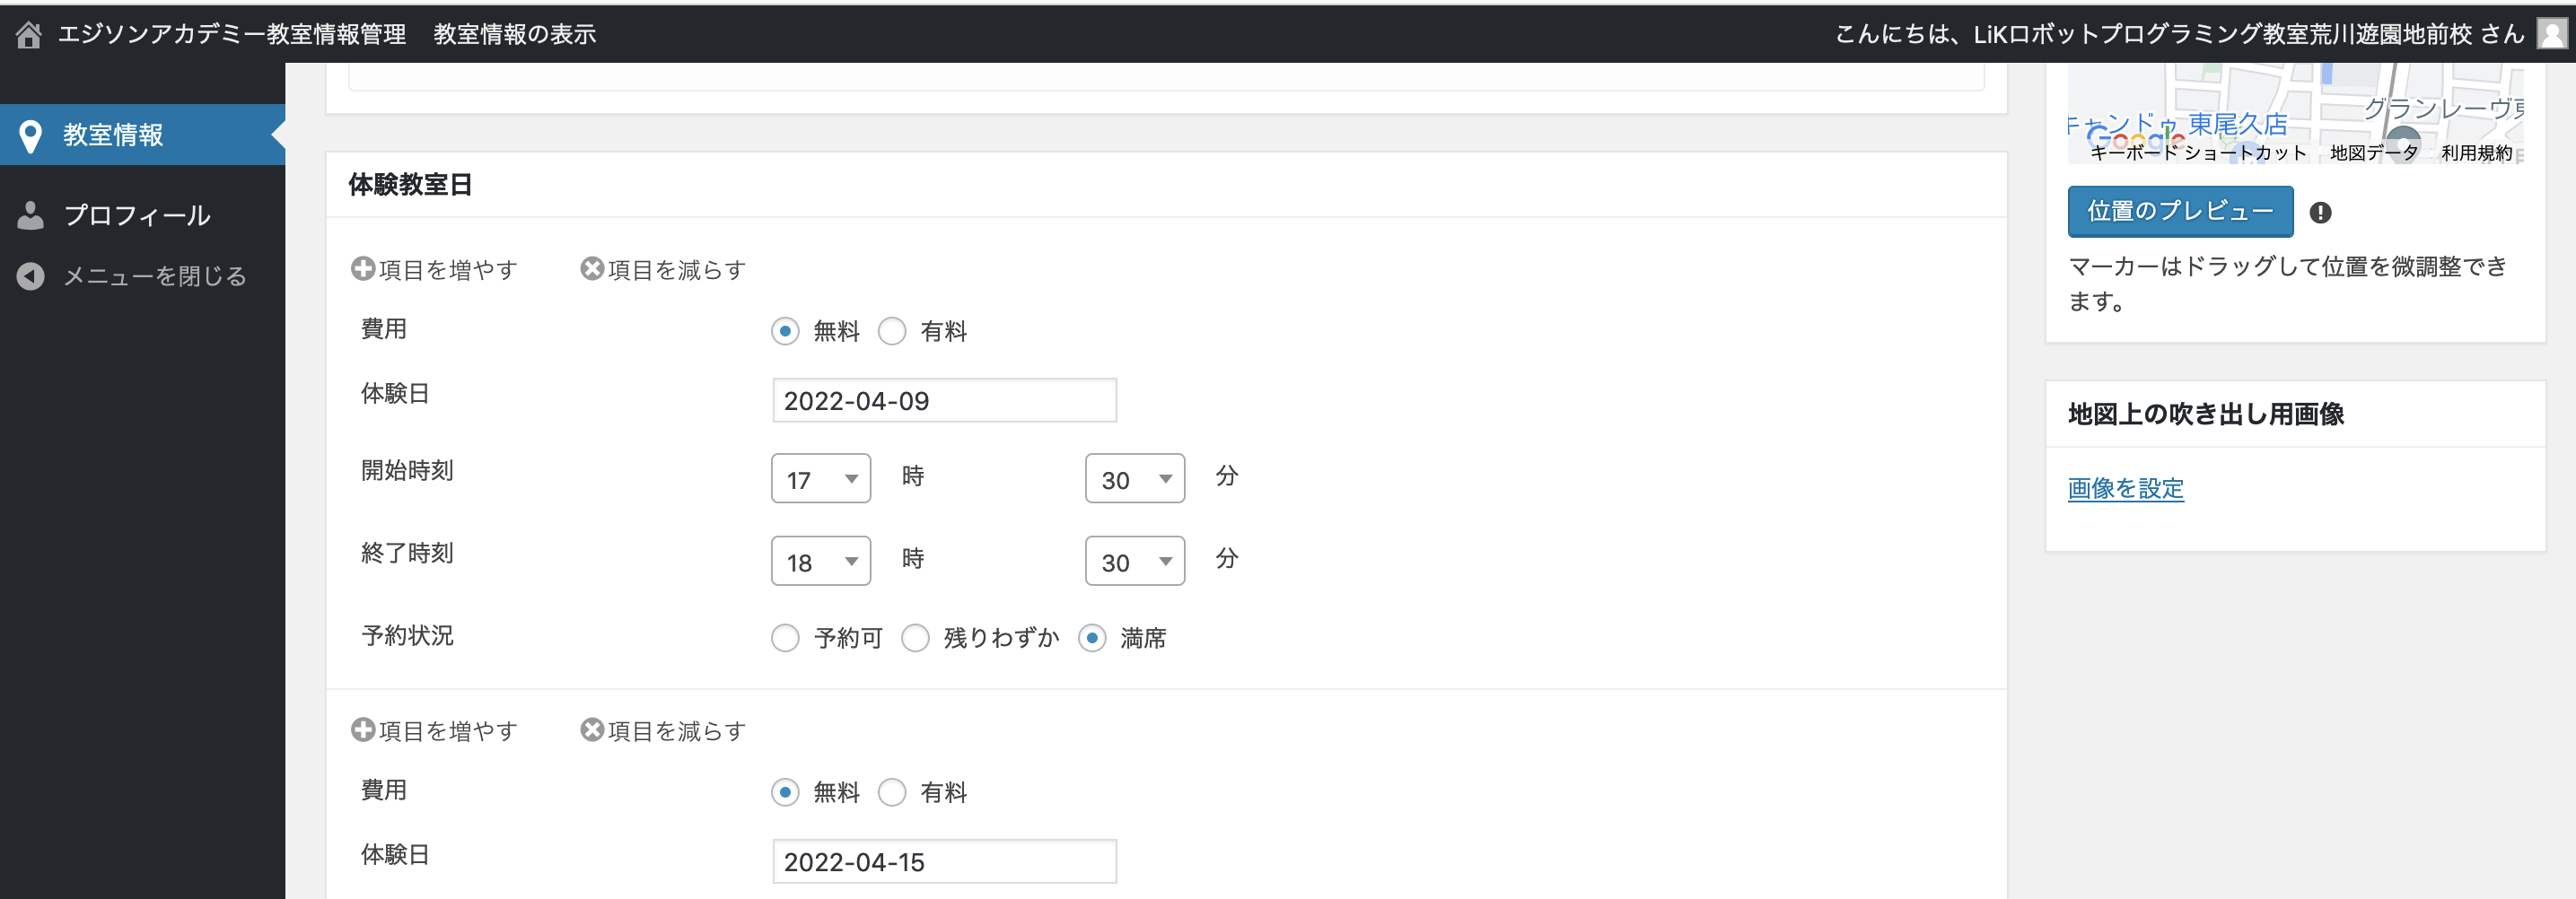Select 有料 for the 2022-04-09 entry
This screenshot has width=2576, height=899.
pos(892,331)
